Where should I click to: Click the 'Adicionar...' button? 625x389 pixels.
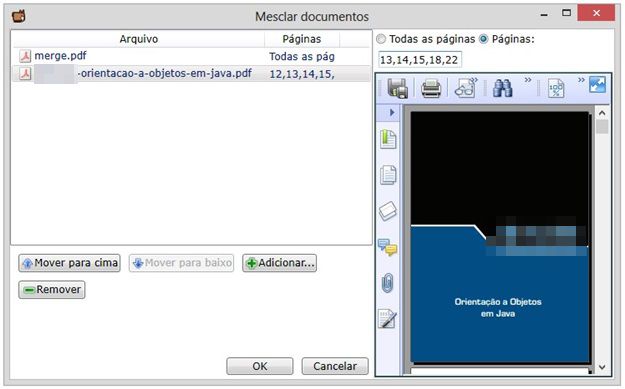click(279, 263)
